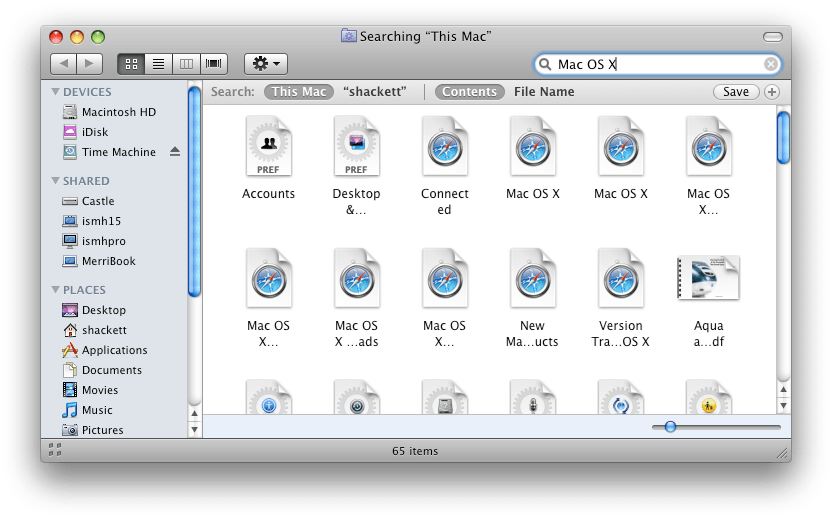Select 'Contents' search type

coord(469,92)
